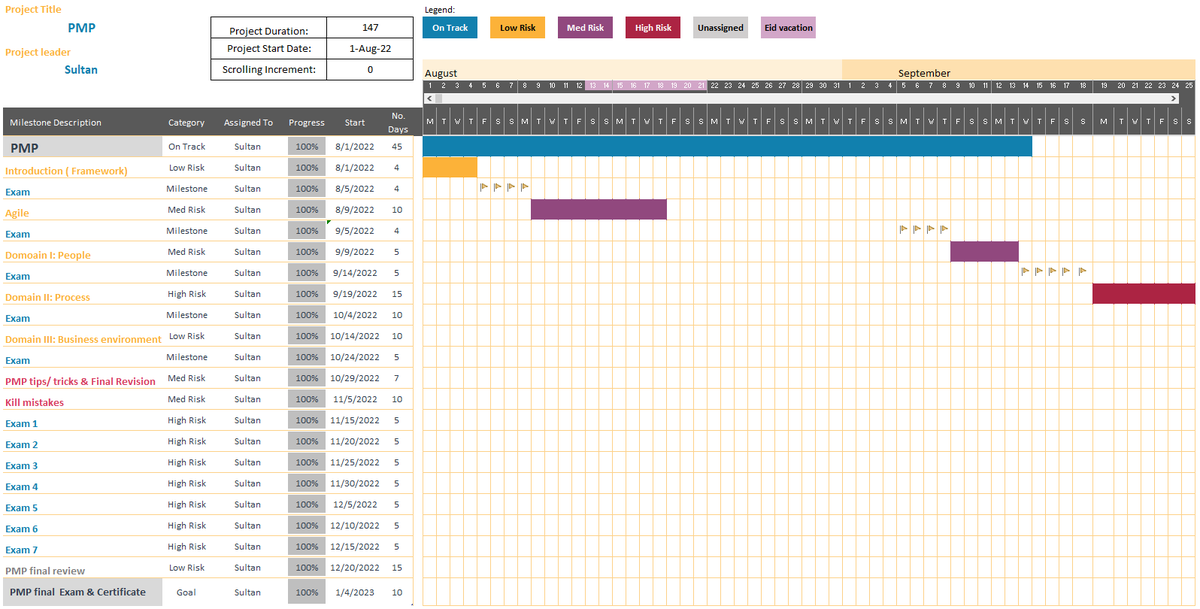
Task: Select the Exam 4 milestone cell
Action: tap(82, 485)
